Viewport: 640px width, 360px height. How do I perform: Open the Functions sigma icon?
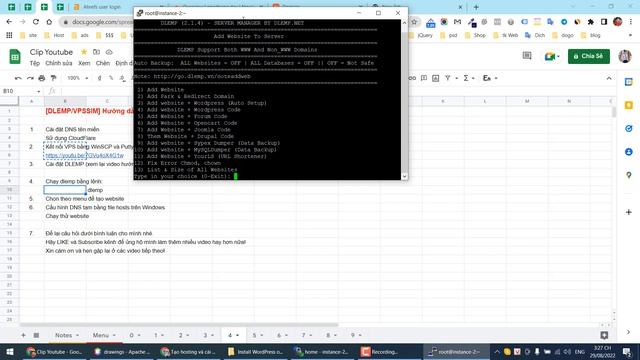tap(466, 78)
